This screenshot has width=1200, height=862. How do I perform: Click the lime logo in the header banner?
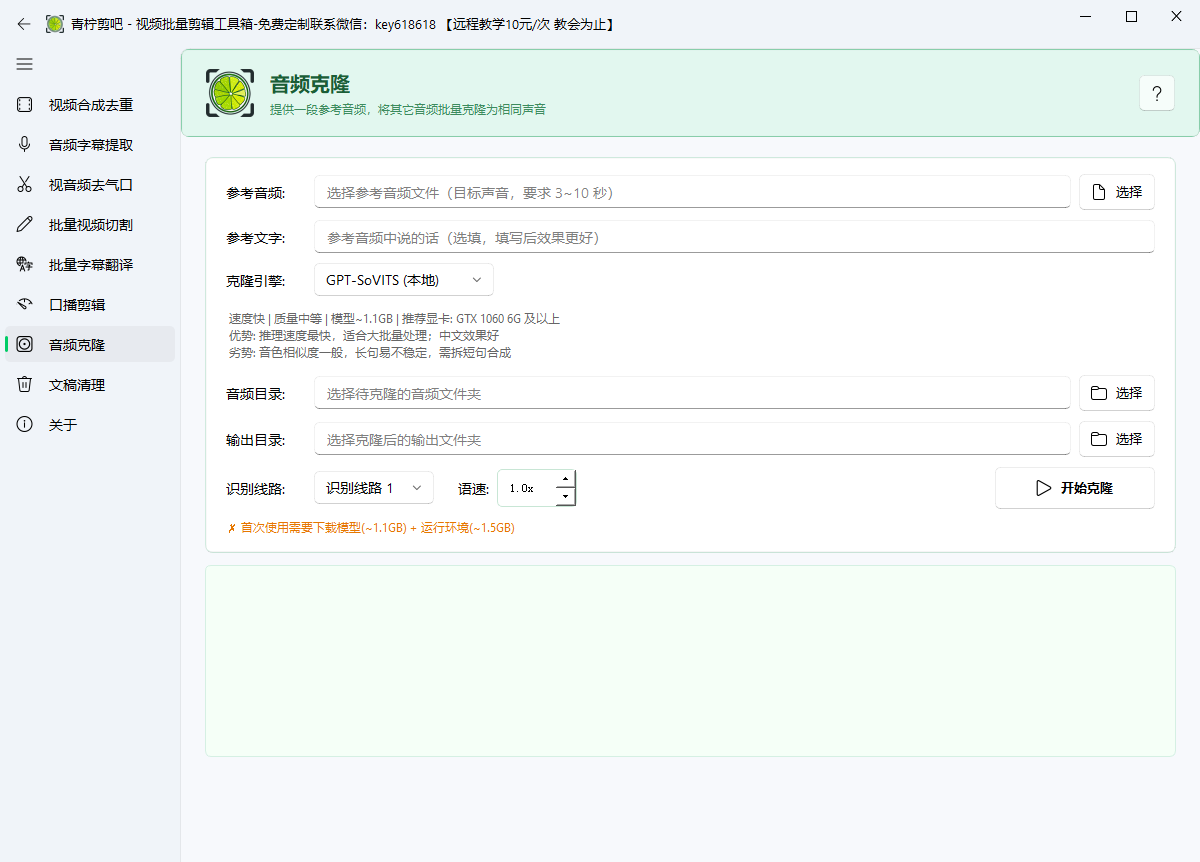point(229,93)
